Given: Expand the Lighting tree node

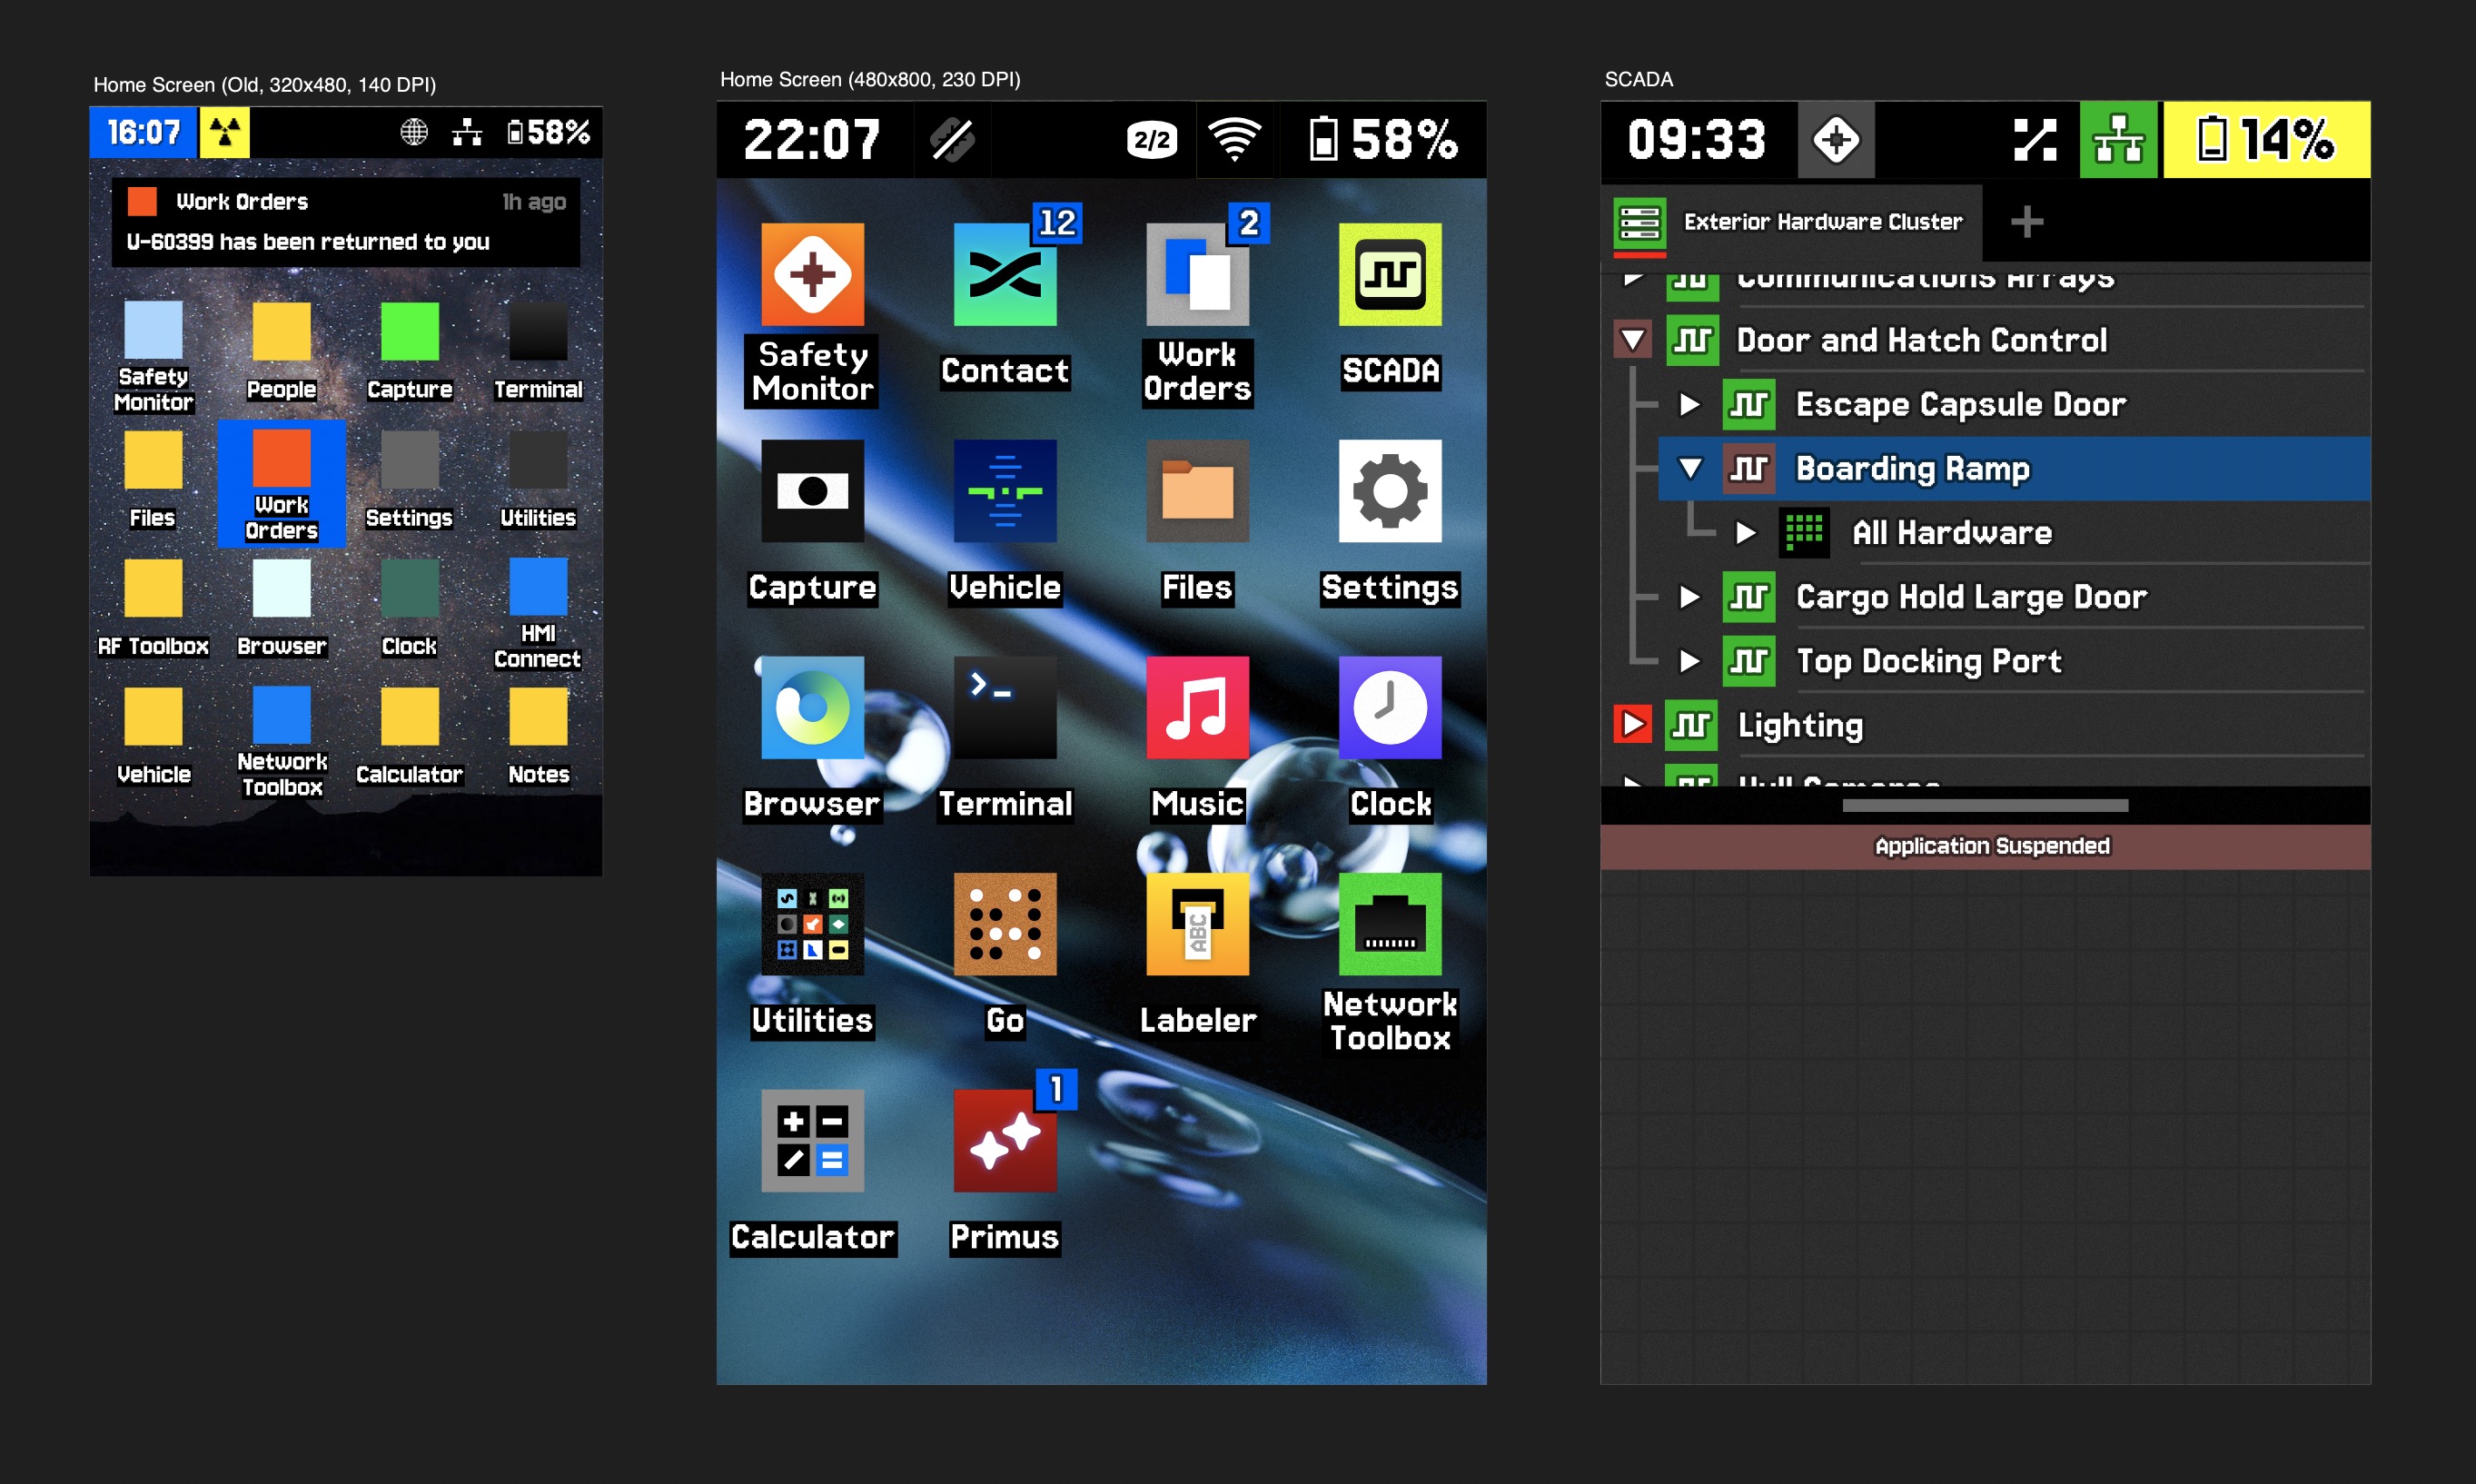Looking at the screenshot, I should pyautogui.click(x=1633, y=724).
